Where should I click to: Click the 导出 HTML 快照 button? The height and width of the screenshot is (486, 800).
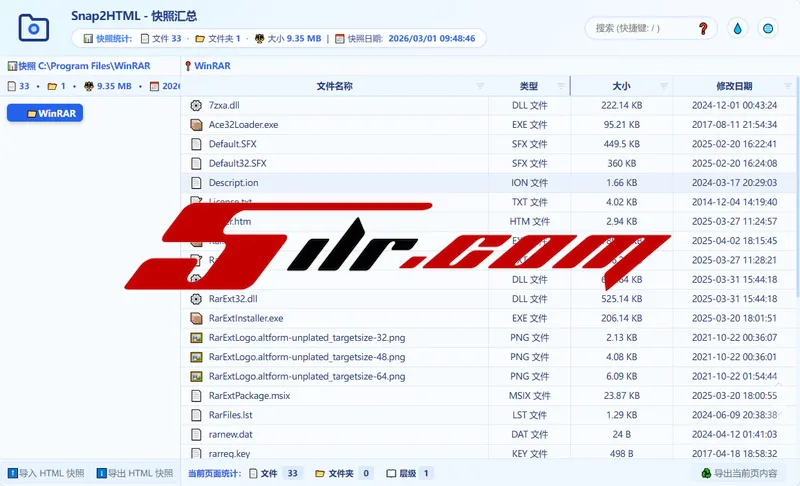pyautogui.click(x=134, y=473)
